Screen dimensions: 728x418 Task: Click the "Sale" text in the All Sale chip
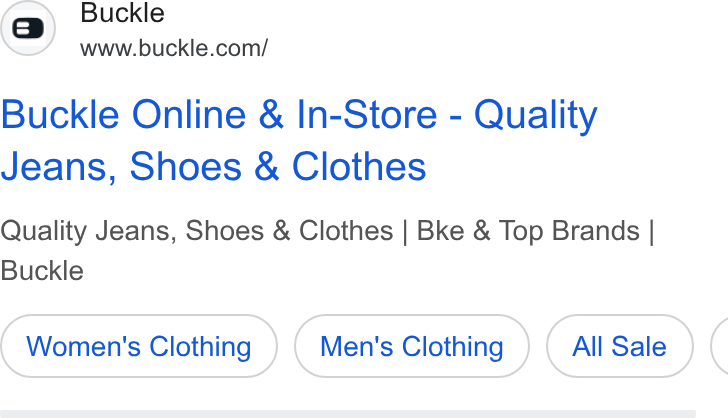click(x=639, y=346)
